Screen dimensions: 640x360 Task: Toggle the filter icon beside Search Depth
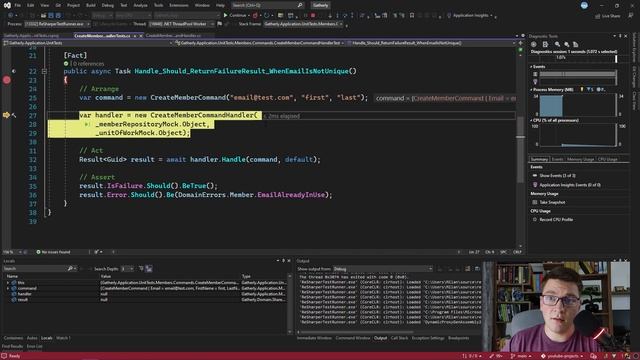click(x=141, y=269)
